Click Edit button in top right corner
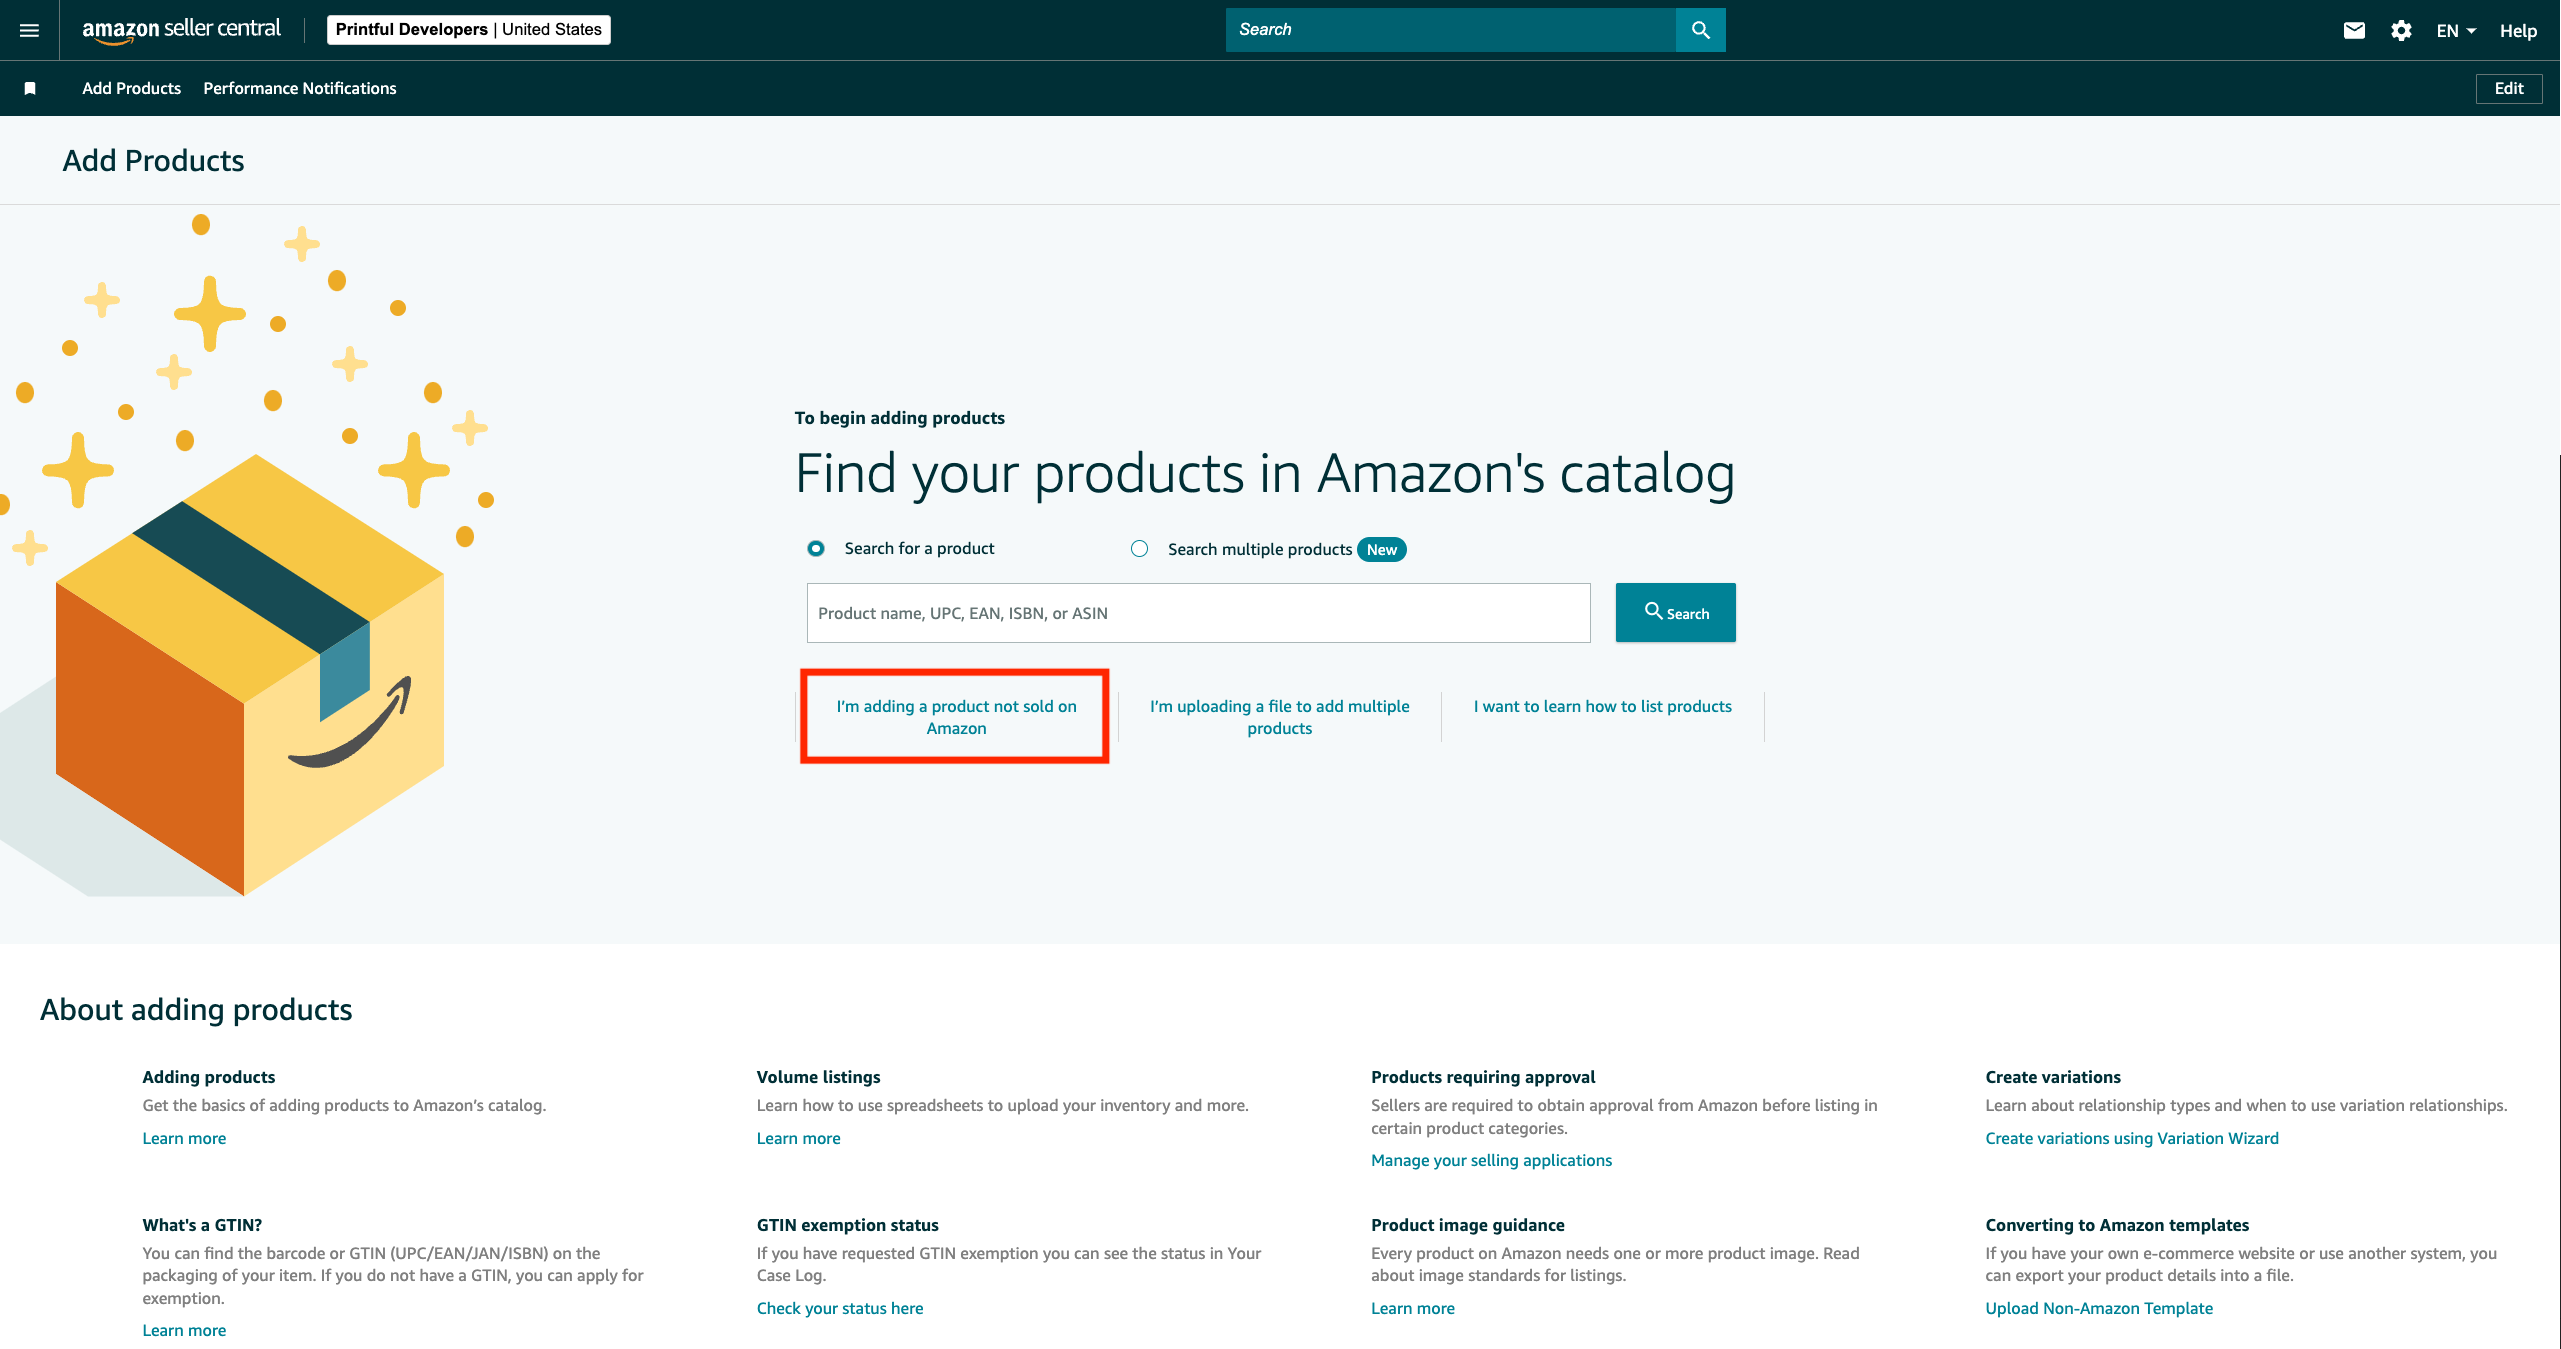This screenshot has width=2561, height=1349. pos(2508,88)
